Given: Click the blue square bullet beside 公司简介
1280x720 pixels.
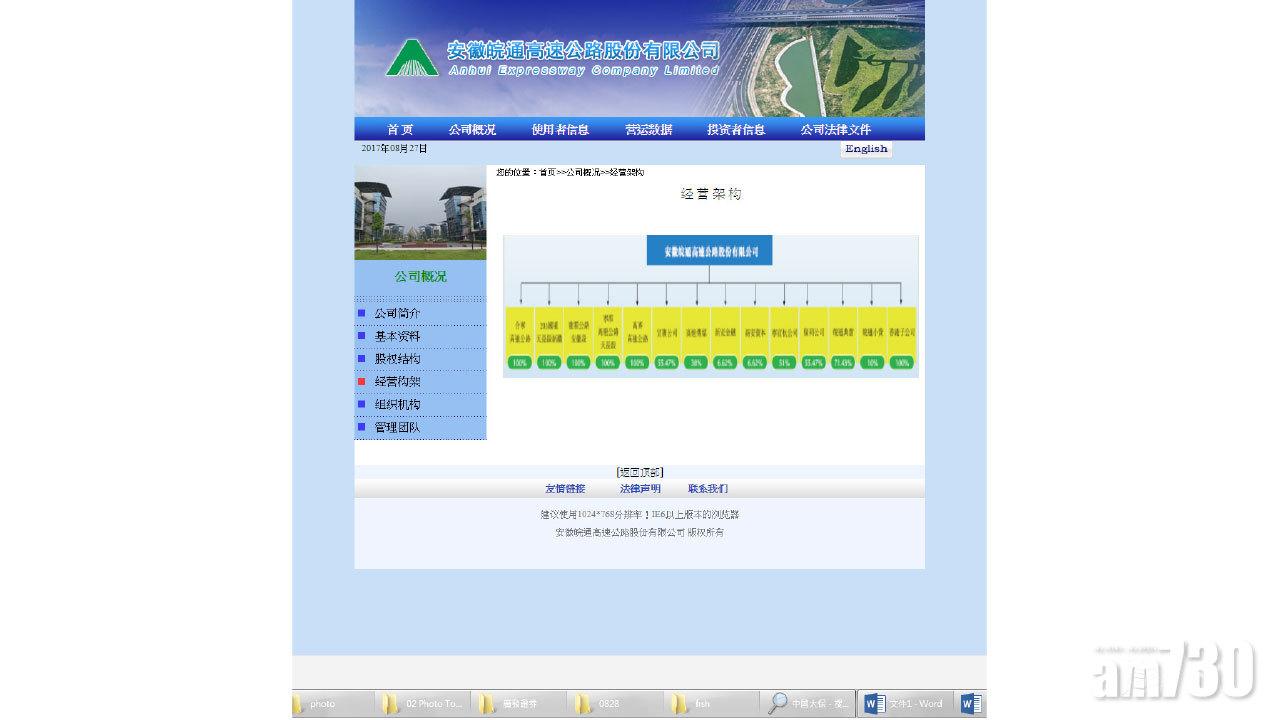Looking at the screenshot, I should pyautogui.click(x=363, y=312).
